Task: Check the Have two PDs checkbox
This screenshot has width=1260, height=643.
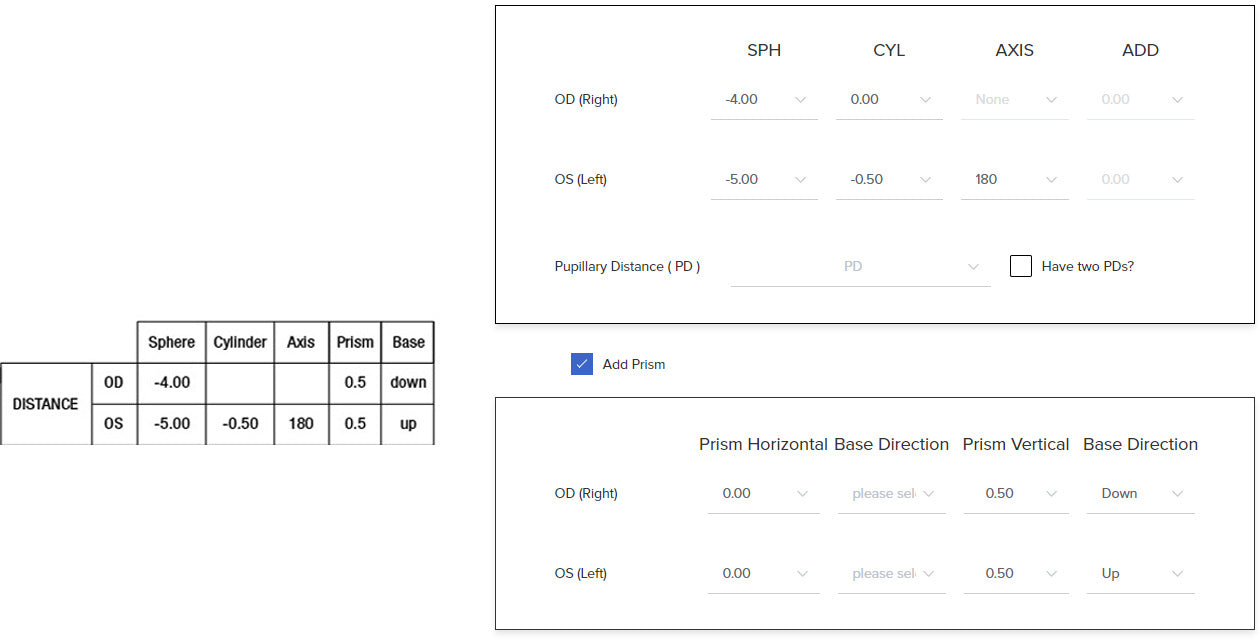Action: pyautogui.click(x=1021, y=267)
